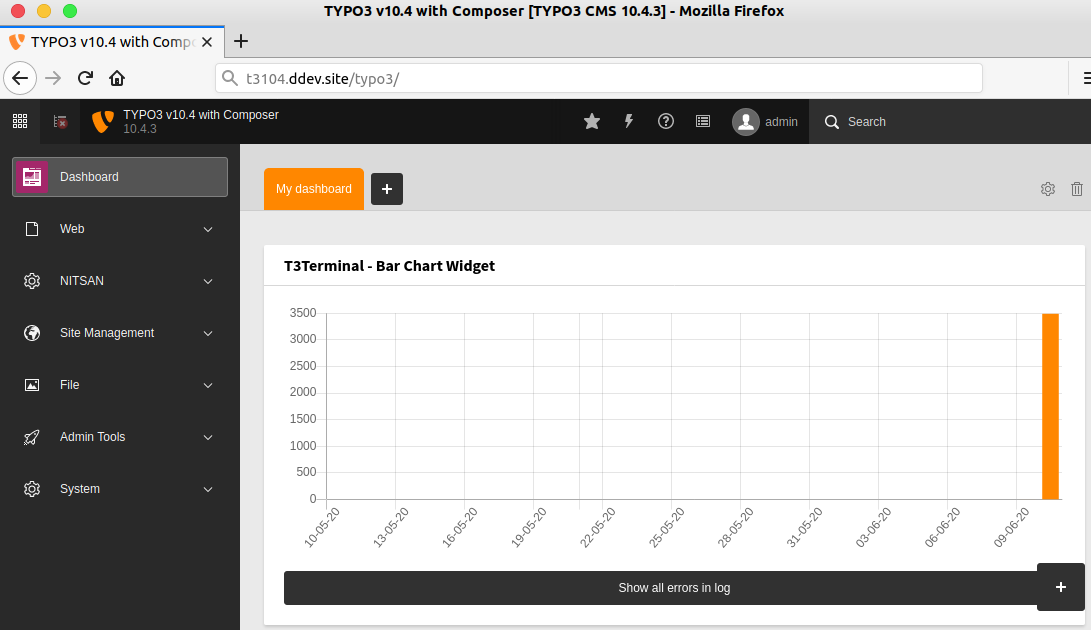Add a new dashboard tab
Viewport: 1091px width, 630px height.
pyautogui.click(x=387, y=189)
